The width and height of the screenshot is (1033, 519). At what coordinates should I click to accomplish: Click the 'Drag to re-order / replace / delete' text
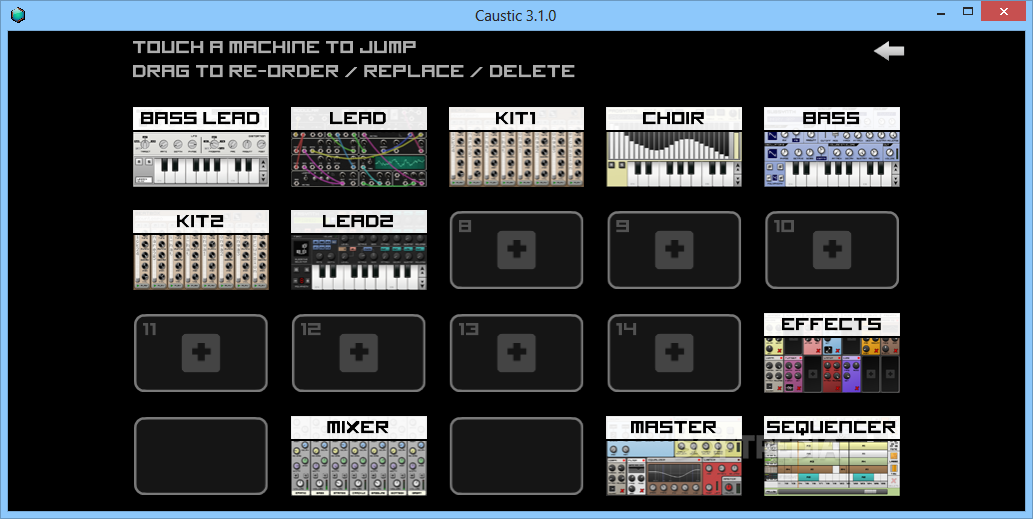354,71
